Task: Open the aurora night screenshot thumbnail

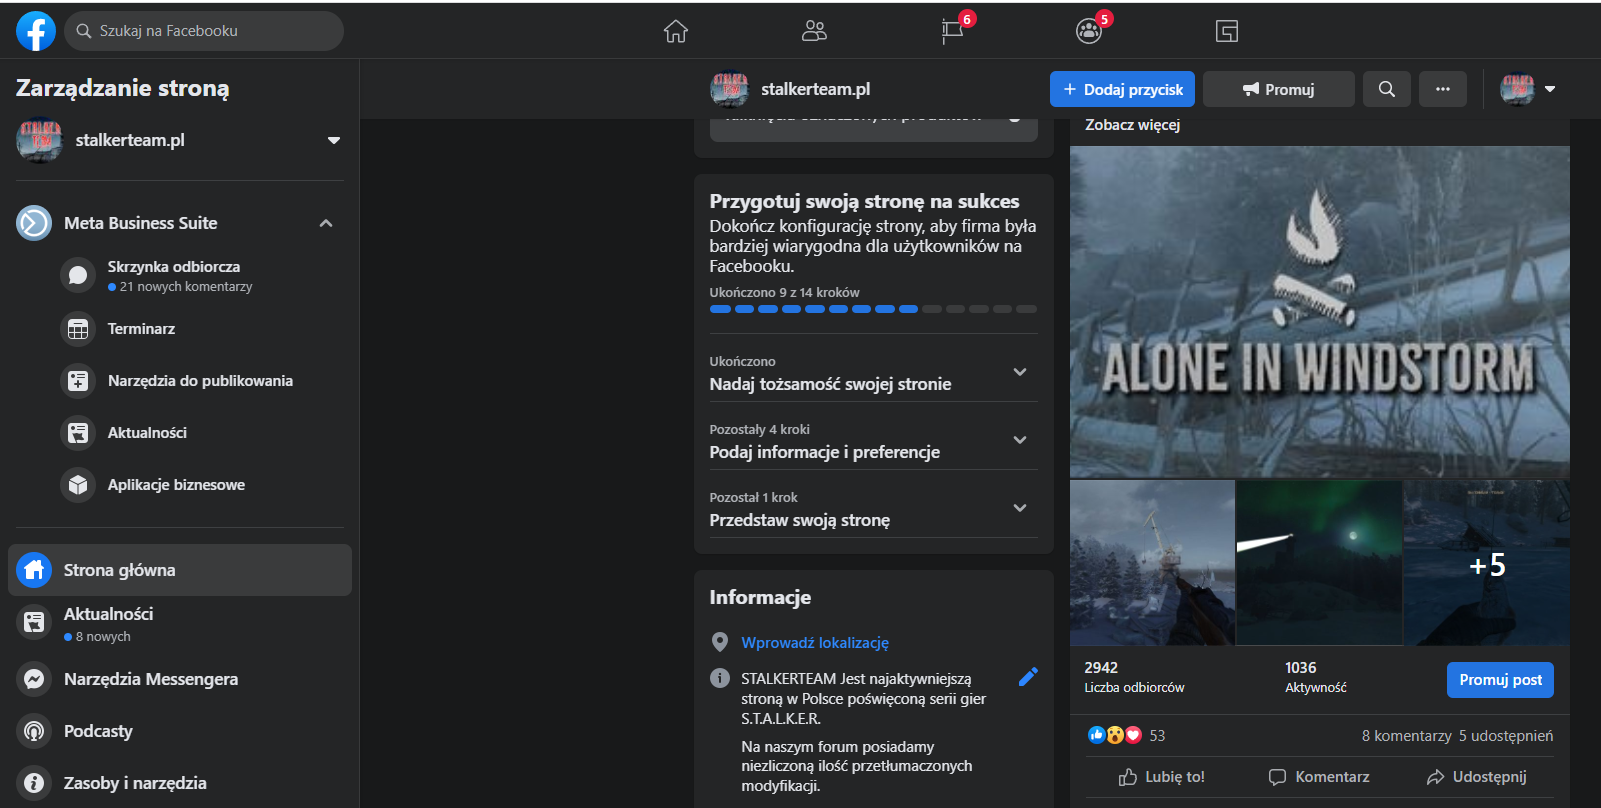Action: (1319, 563)
